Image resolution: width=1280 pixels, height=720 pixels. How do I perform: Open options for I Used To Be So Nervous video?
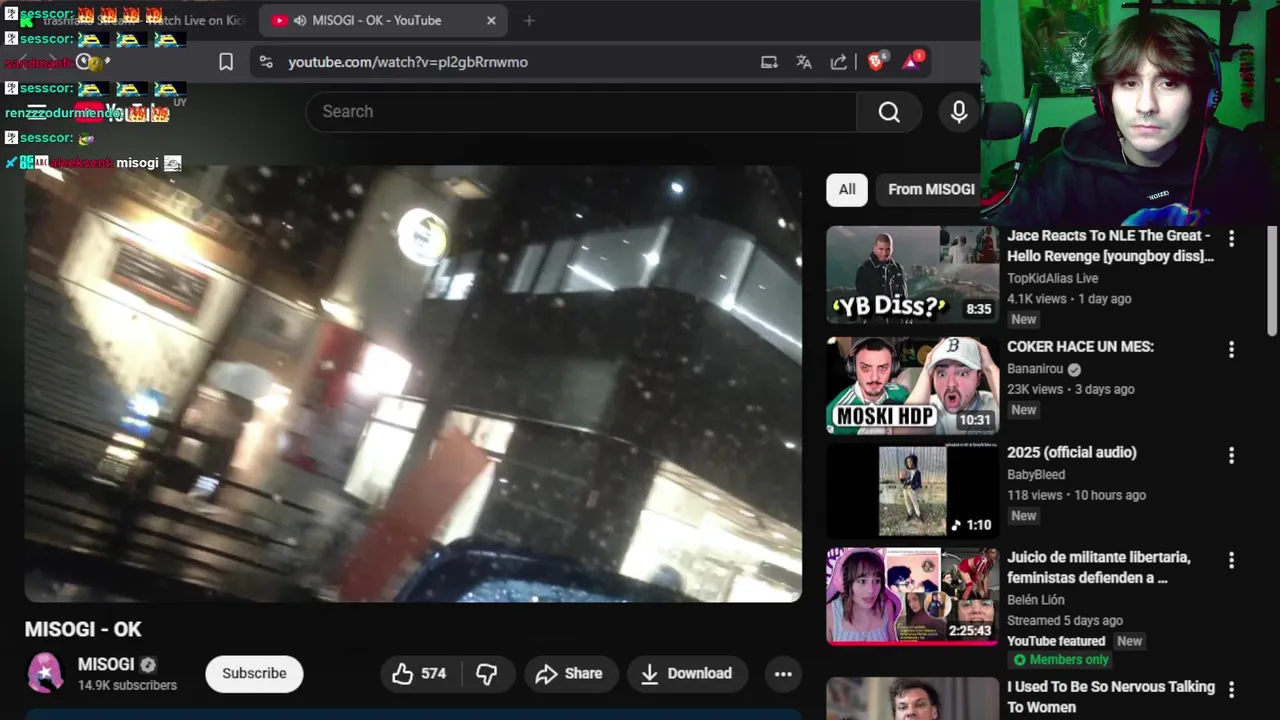pos(1231,690)
